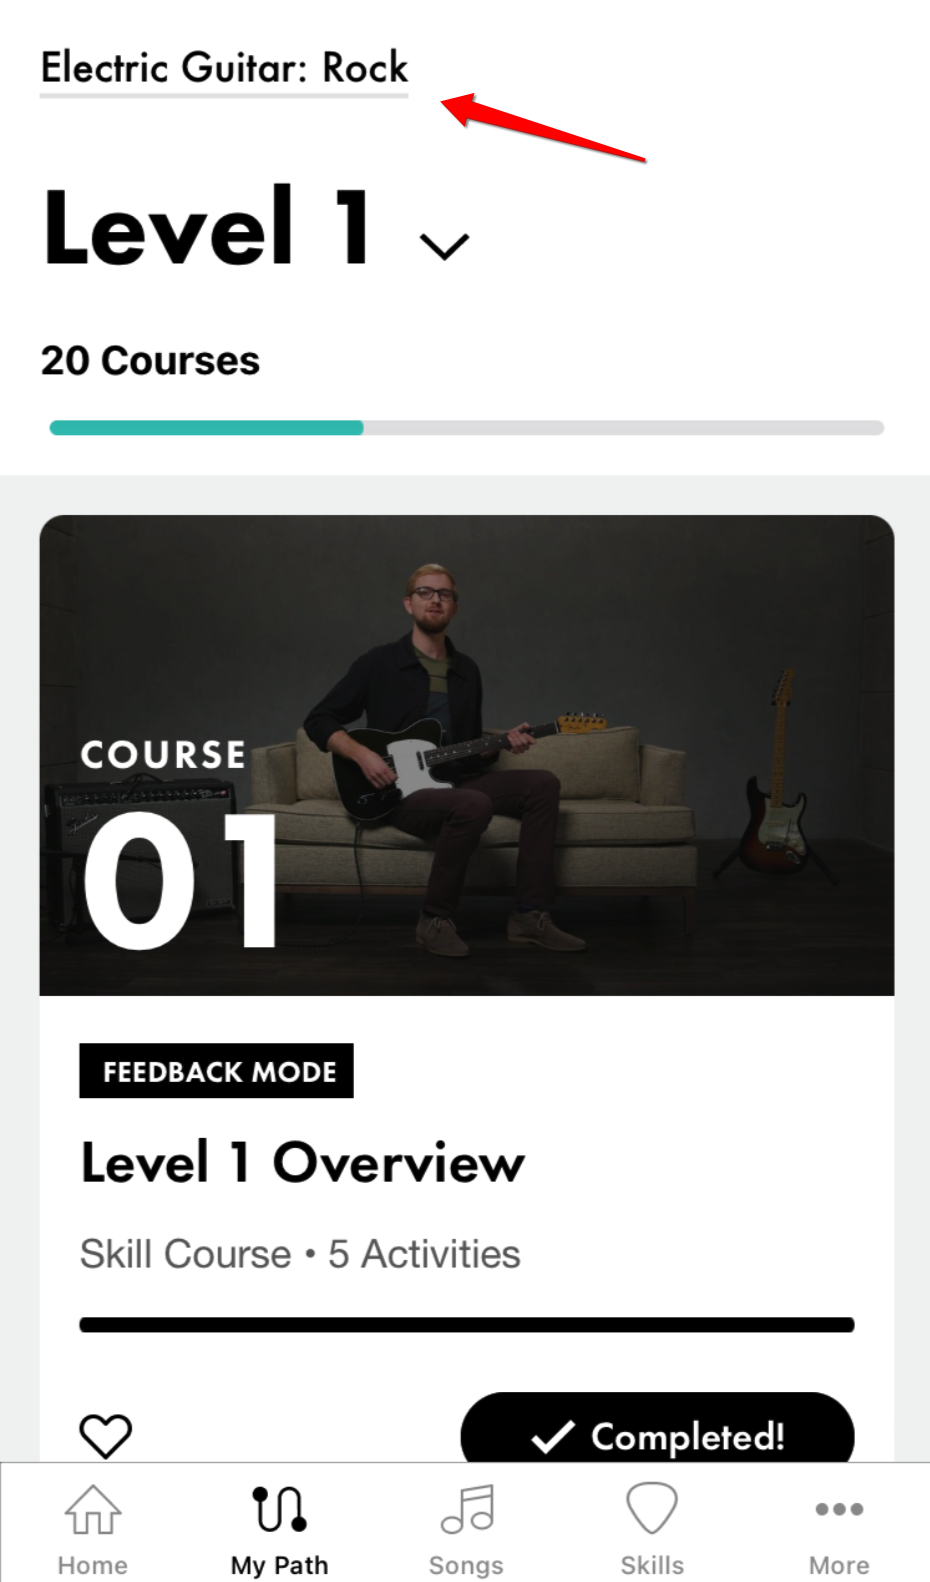Open the More three-dots icon
This screenshot has height=1582, width=930.
pyautogui.click(x=839, y=1509)
